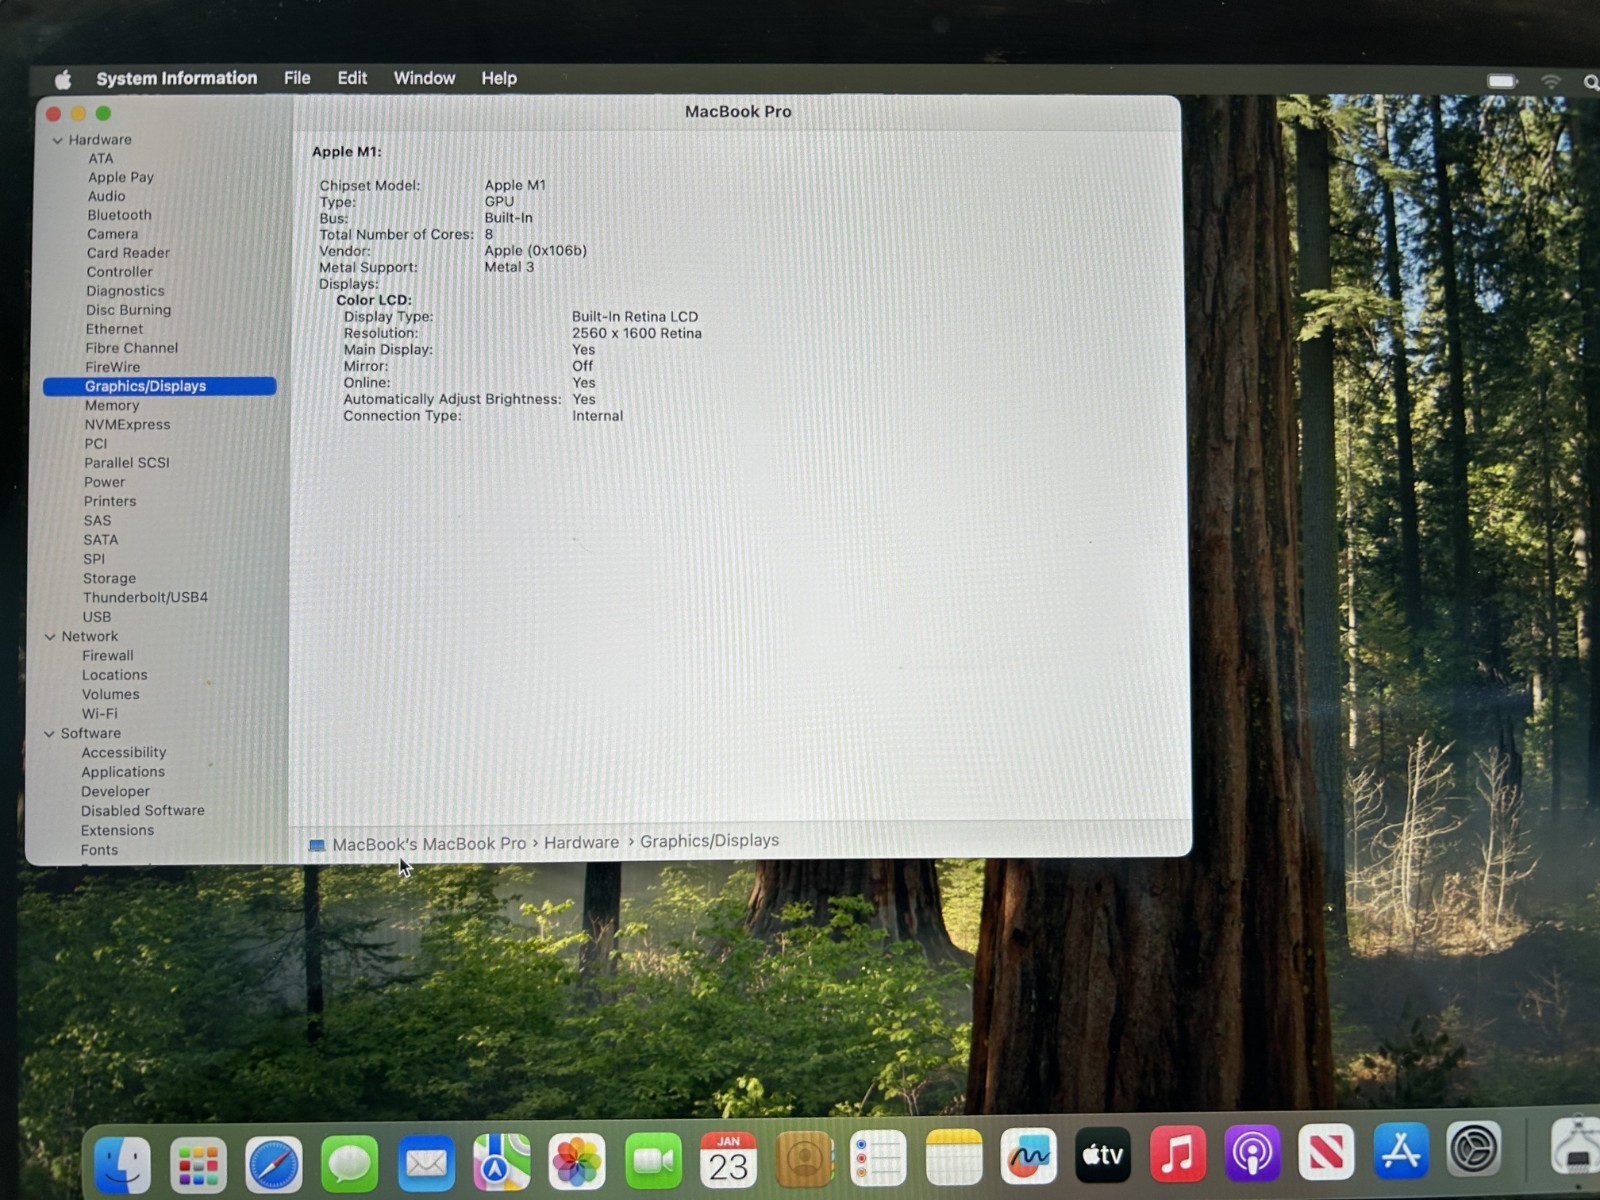The image size is (1600, 1200).
Task: Select USB in the sidebar
Action: tap(96, 617)
